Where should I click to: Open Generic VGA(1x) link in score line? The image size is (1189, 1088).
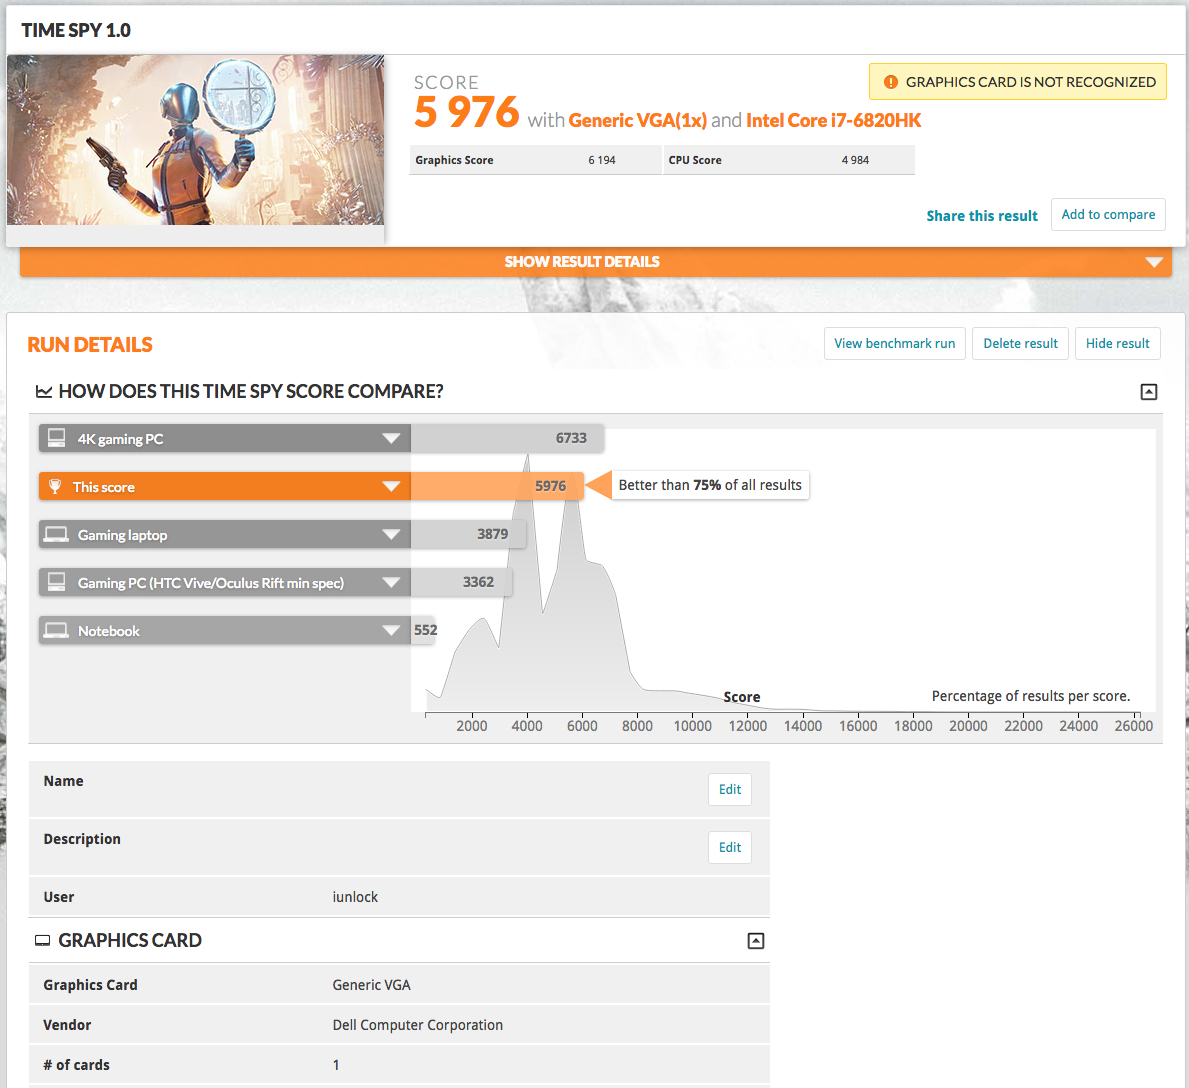click(x=638, y=121)
